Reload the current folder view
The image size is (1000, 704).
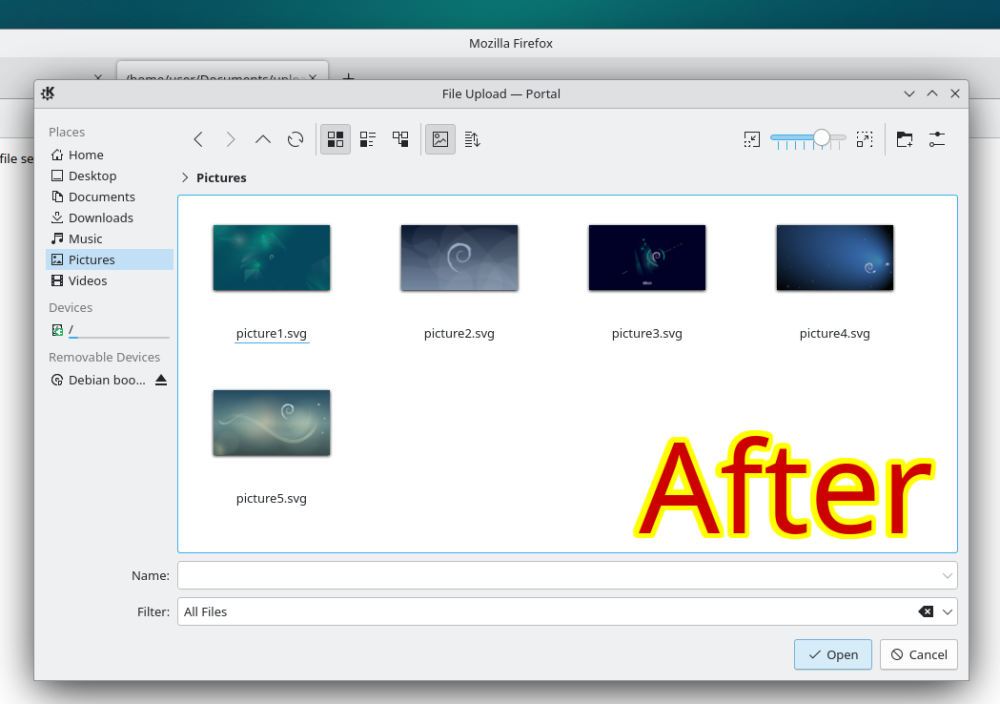pyautogui.click(x=295, y=140)
